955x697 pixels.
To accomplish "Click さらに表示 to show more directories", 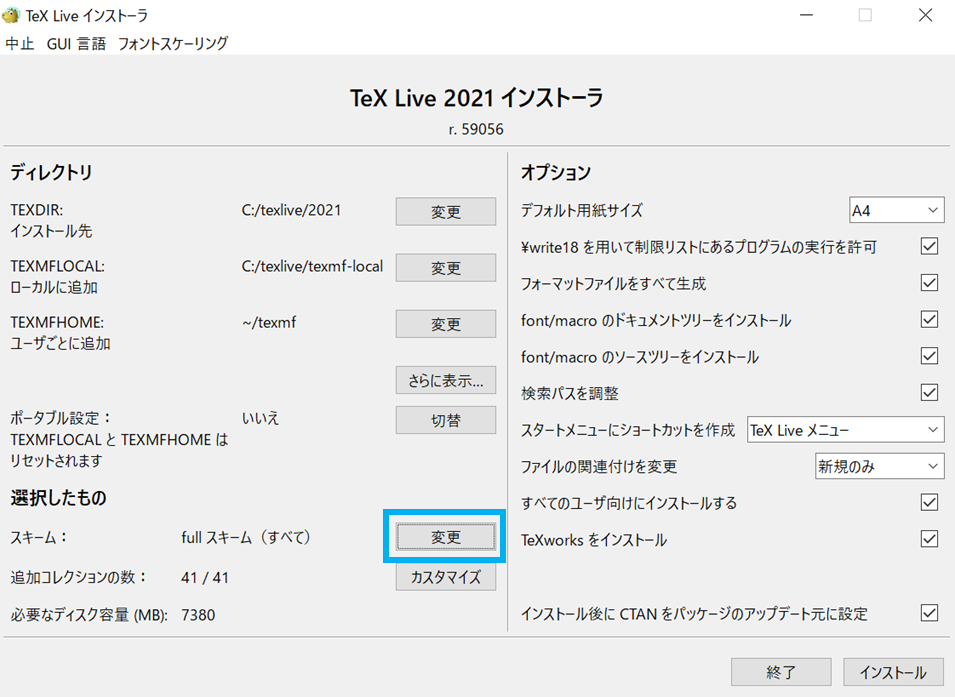I will pyautogui.click(x=445, y=379).
